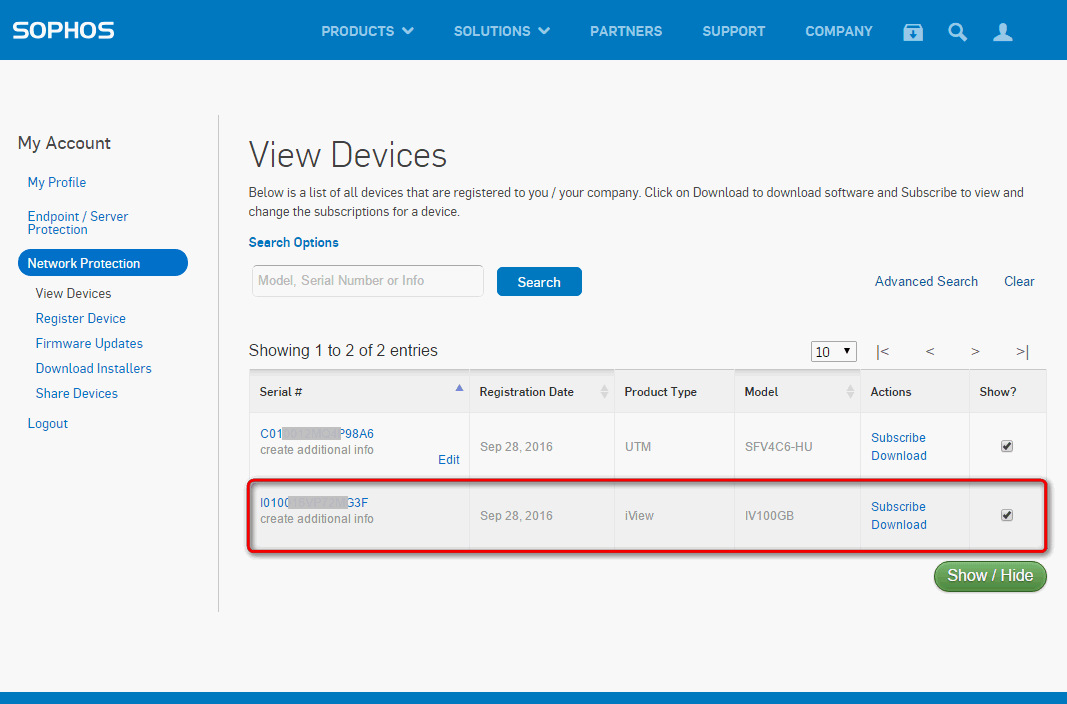Screen dimensions: 1067x704
Task: Open the iView device serial number link
Action: [314, 503]
